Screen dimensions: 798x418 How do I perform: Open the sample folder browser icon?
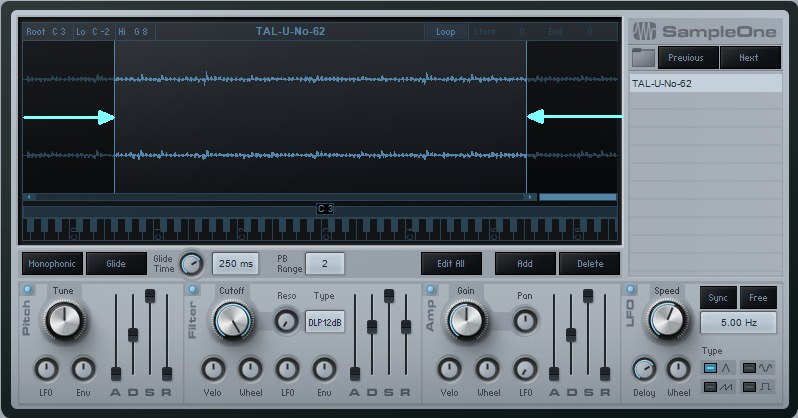pos(643,58)
